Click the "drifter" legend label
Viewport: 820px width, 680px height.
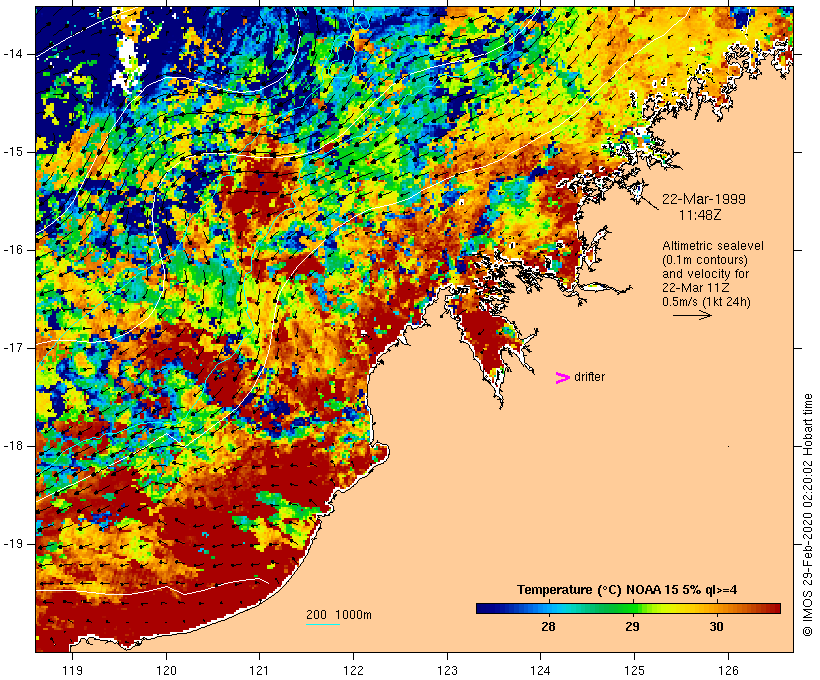point(589,377)
